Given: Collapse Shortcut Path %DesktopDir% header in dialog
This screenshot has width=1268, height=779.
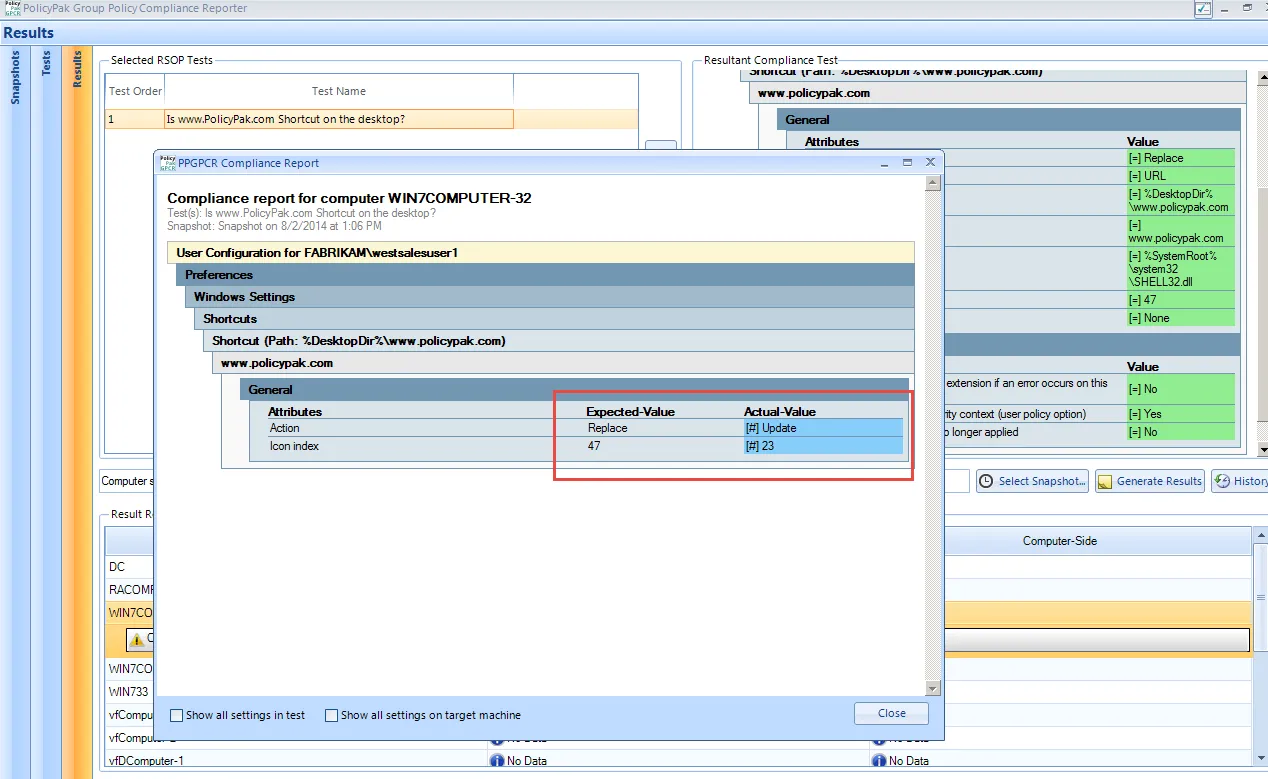Looking at the screenshot, I should (558, 341).
